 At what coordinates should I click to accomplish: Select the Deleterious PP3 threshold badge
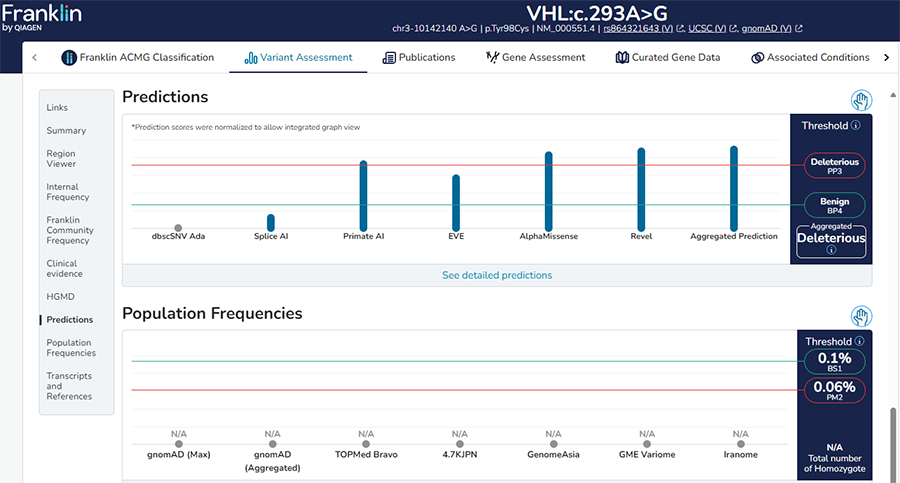click(834, 166)
